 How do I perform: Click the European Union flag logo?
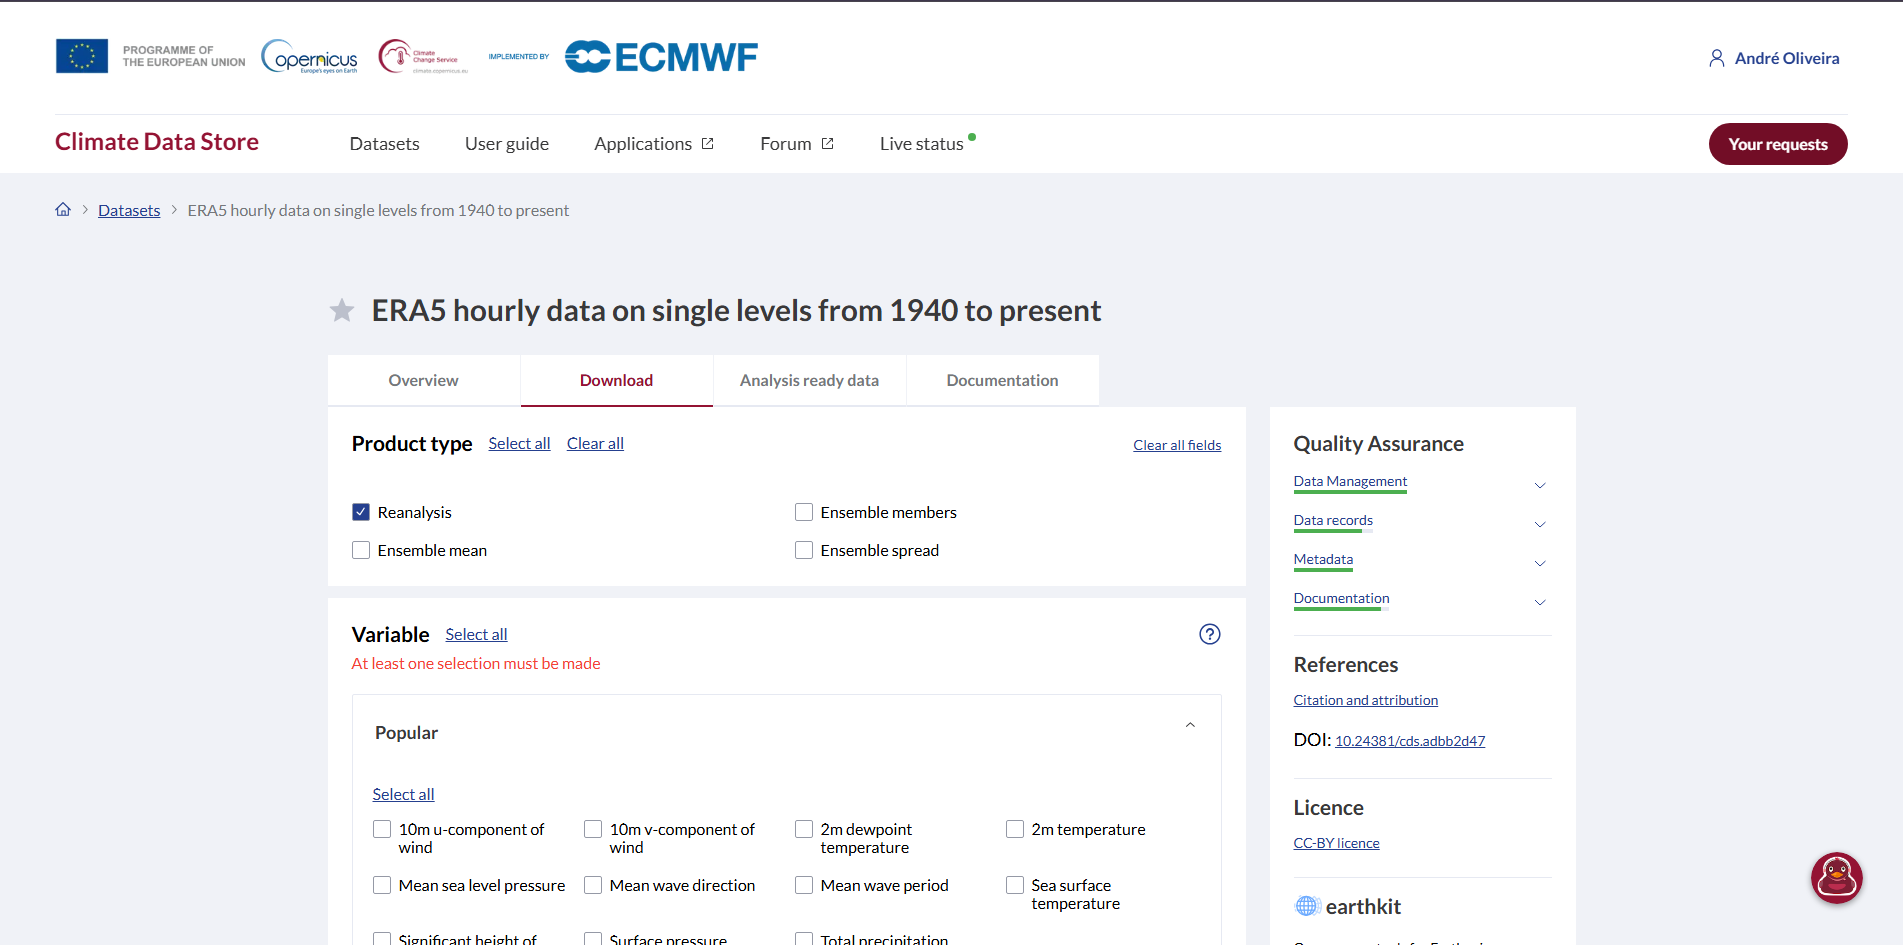click(82, 56)
